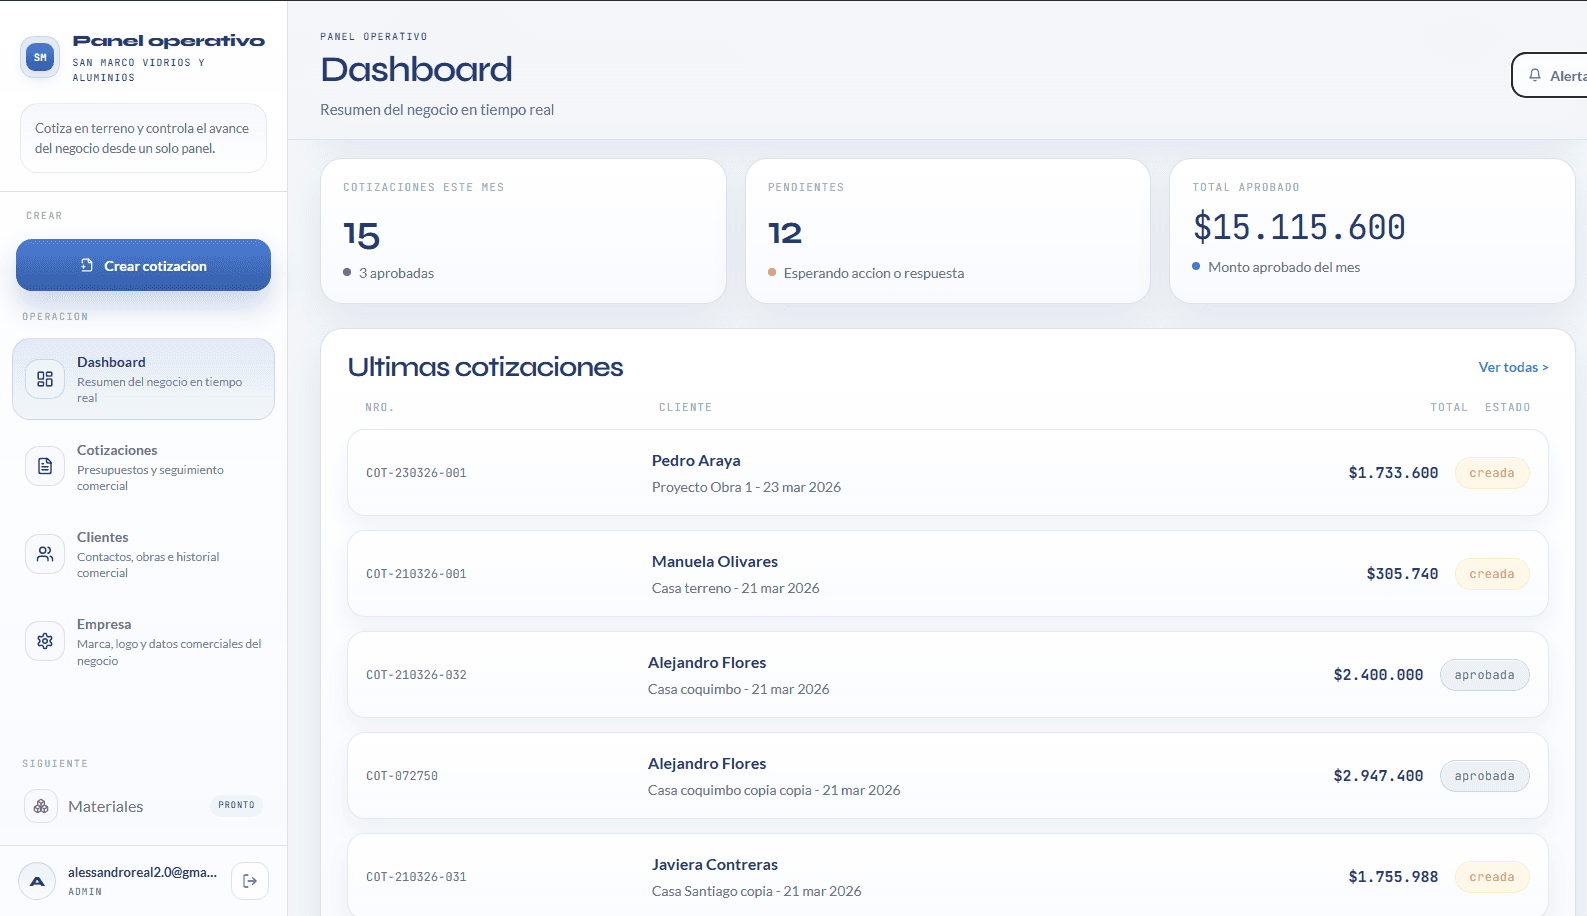Click the Alertas bell button

pos(1550,76)
